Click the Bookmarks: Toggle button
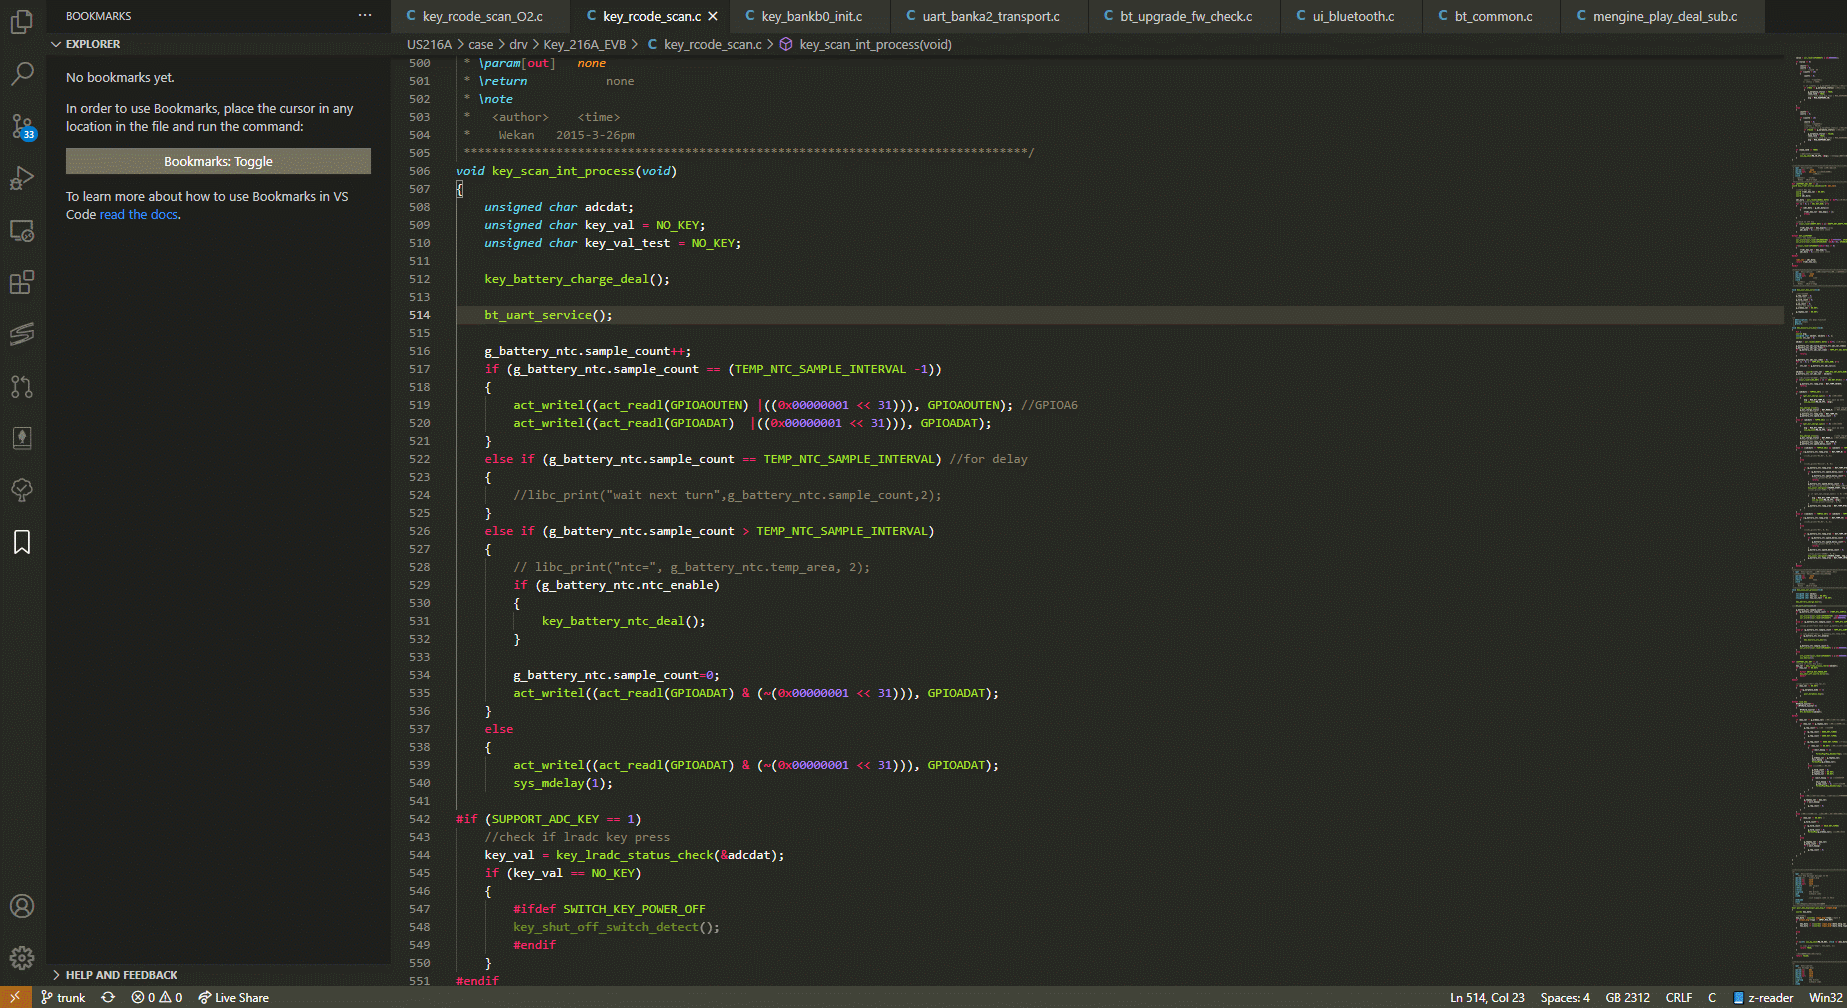Screen dimensions: 1847x1008 point(218,161)
